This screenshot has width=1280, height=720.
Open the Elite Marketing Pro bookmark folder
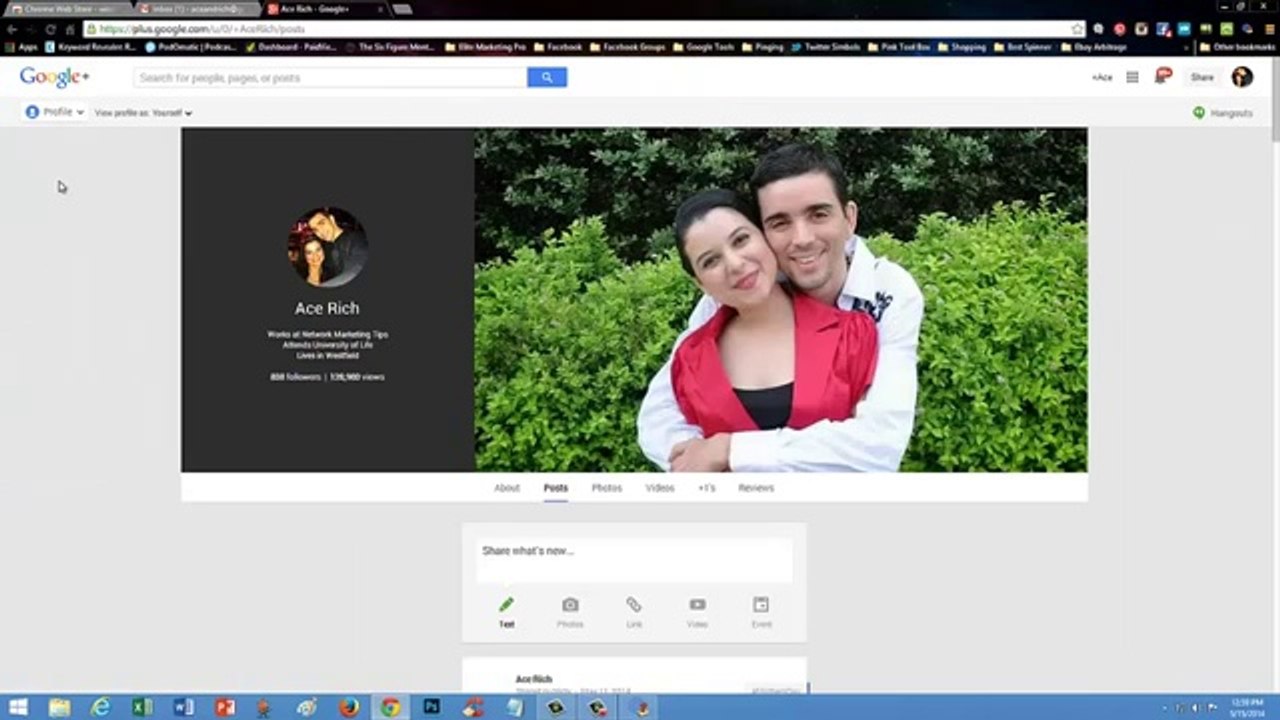(485, 47)
